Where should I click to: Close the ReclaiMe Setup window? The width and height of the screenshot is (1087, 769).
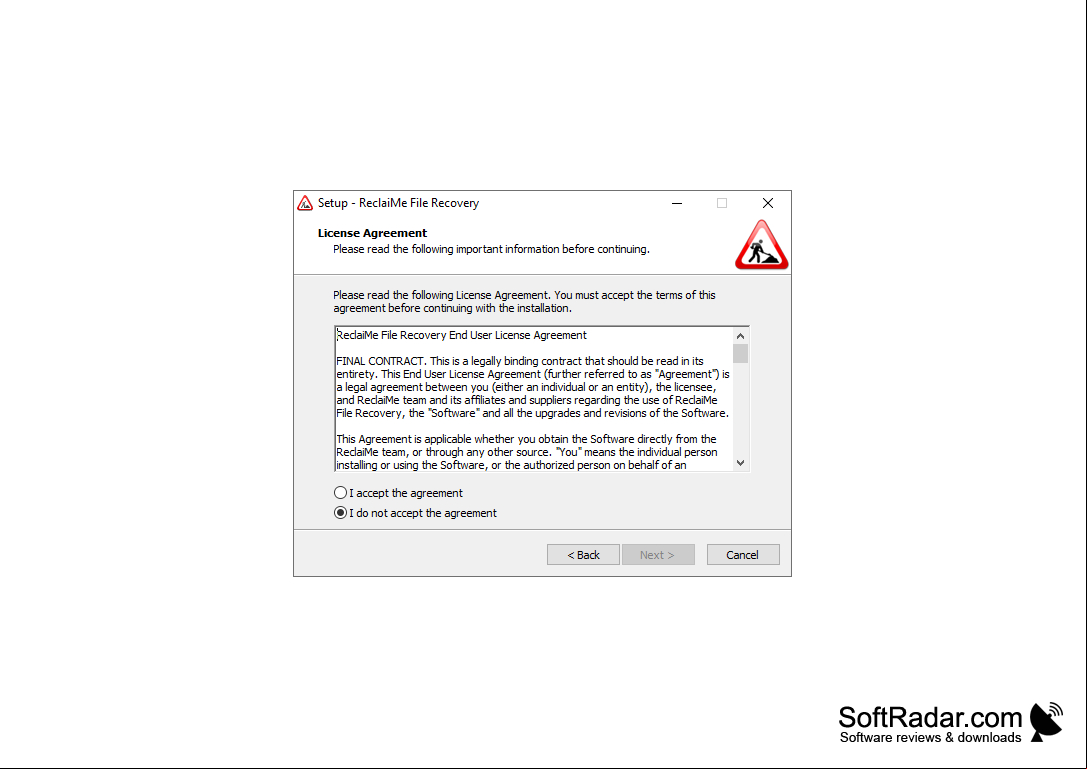767,203
